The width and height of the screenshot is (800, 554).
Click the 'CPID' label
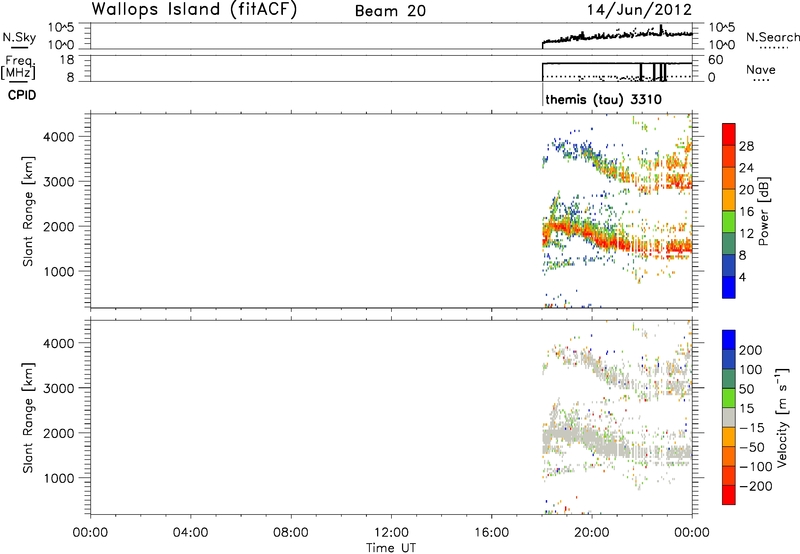22,95
